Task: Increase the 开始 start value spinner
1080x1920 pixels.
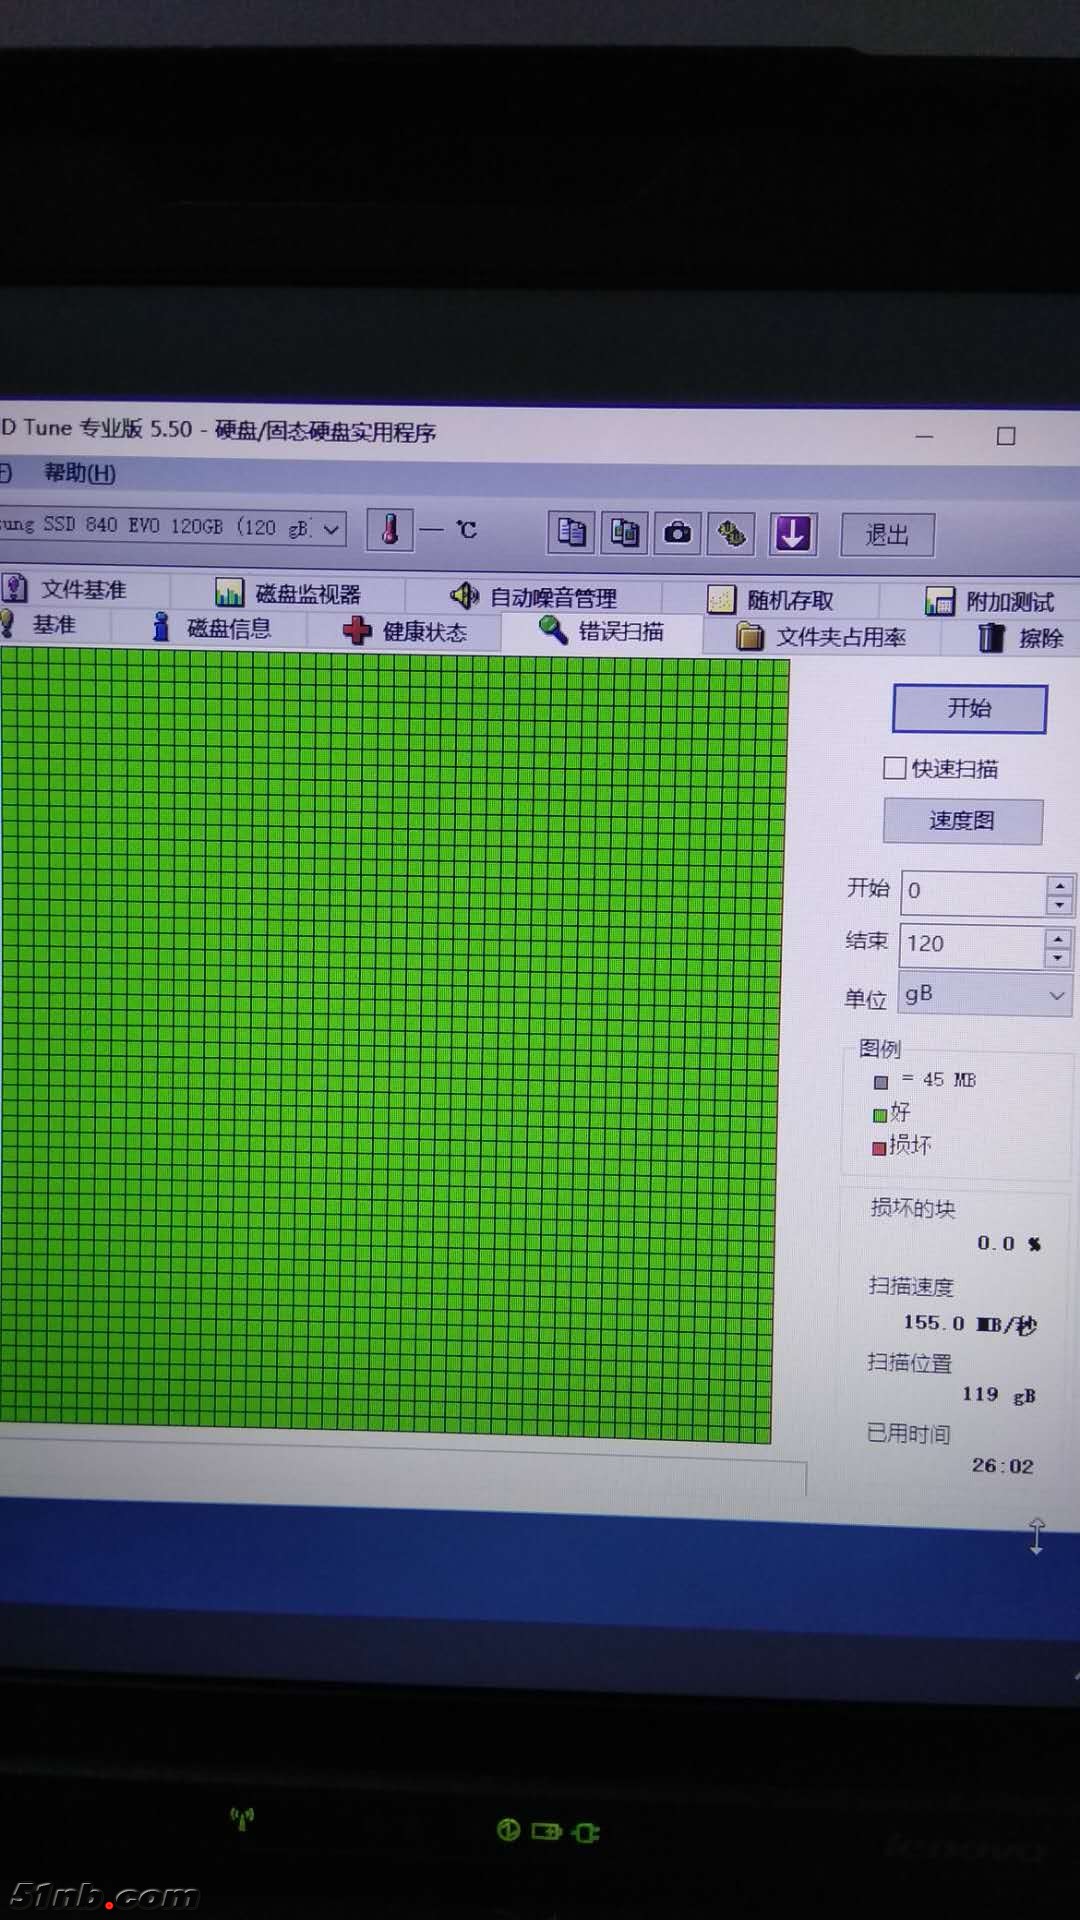Action: 1059,884
